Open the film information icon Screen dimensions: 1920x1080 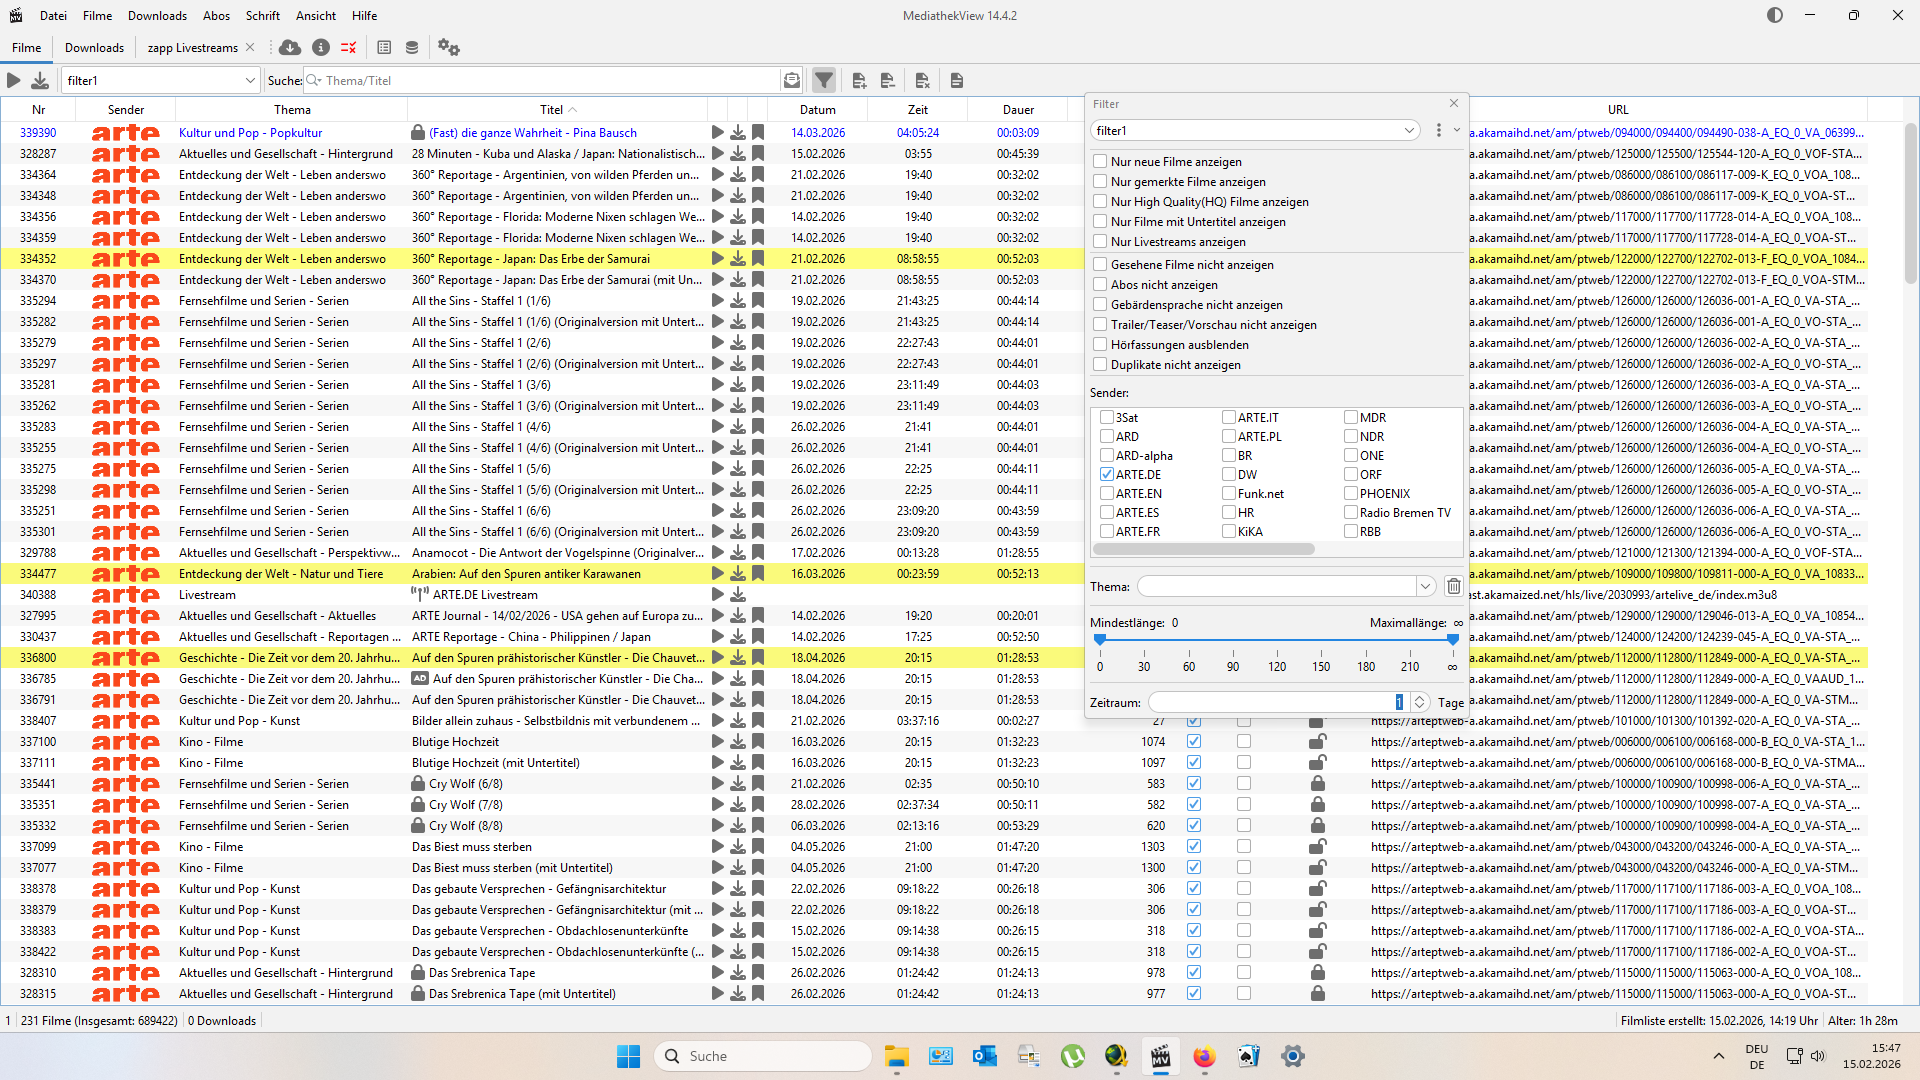pyautogui.click(x=321, y=47)
